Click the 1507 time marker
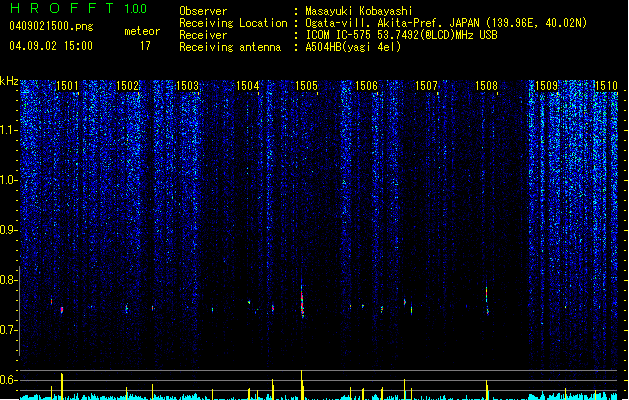 (426, 86)
